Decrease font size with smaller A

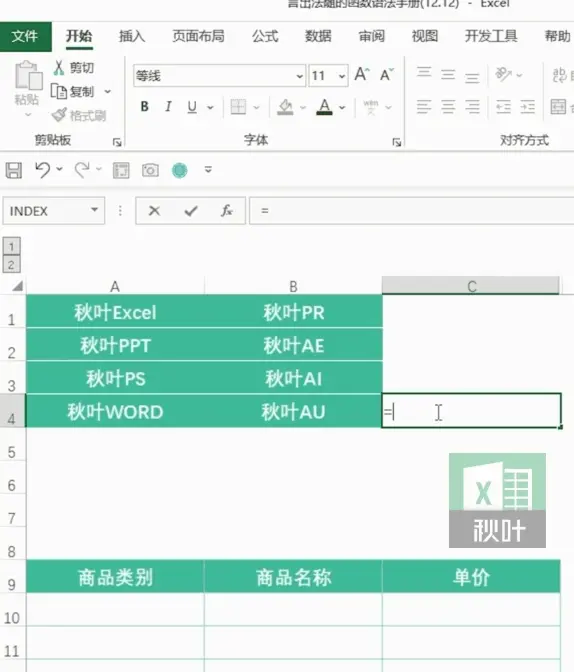coord(386,75)
